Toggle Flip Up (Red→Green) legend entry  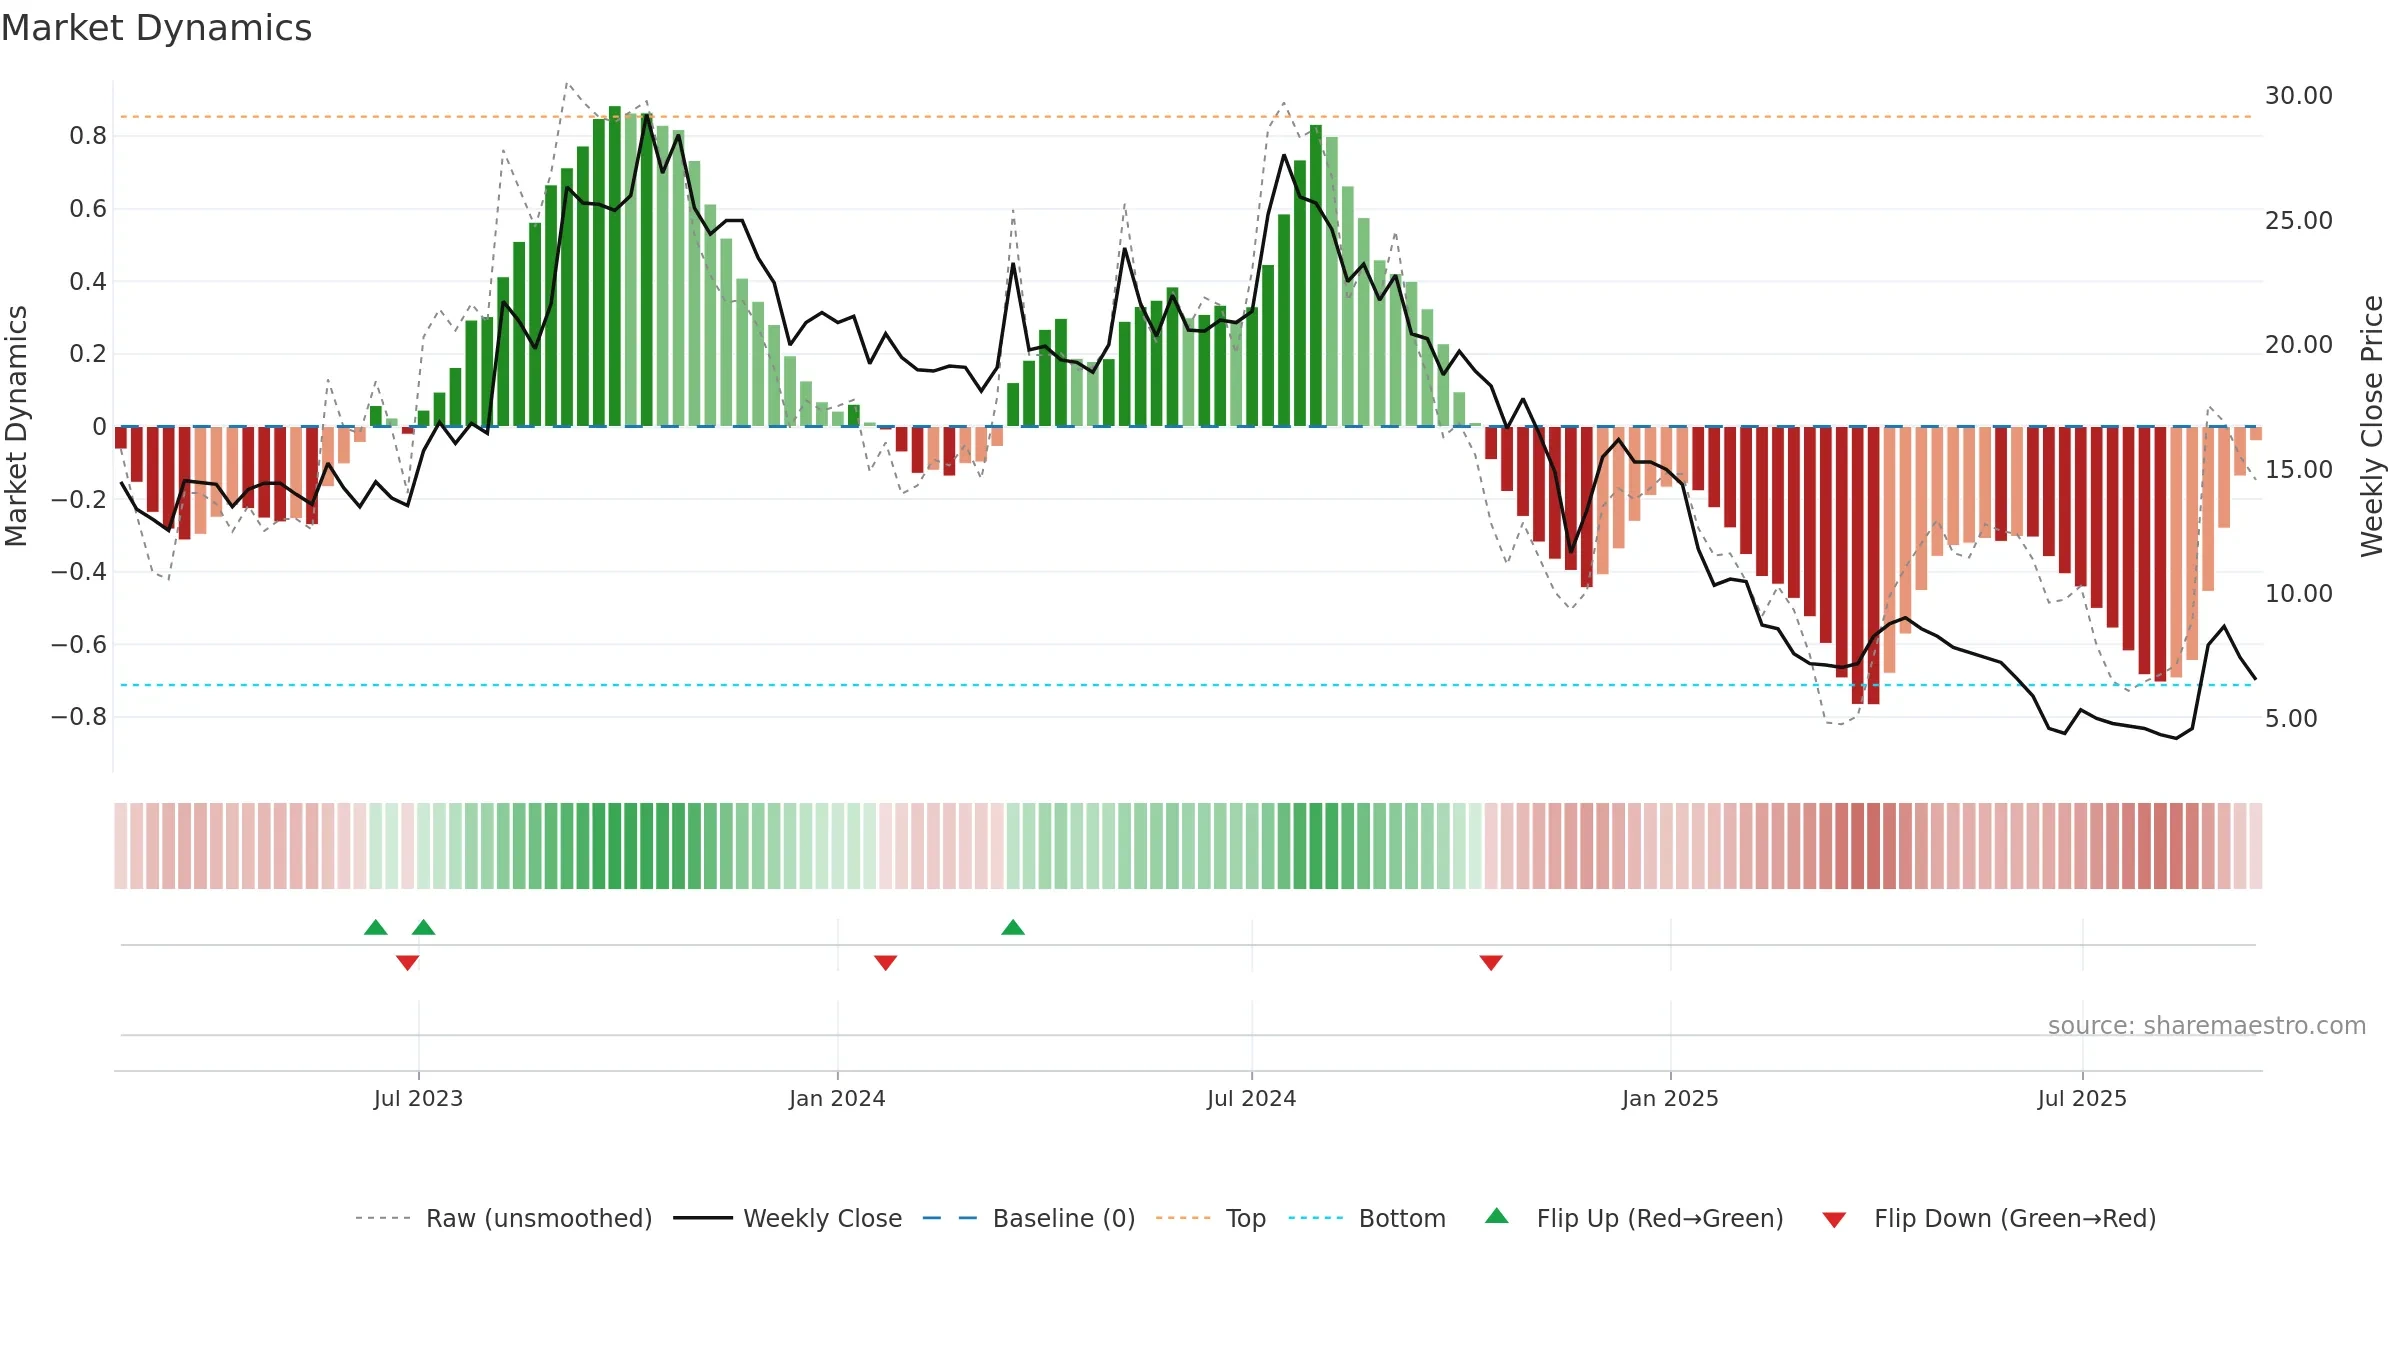click(x=1634, y=1218)
